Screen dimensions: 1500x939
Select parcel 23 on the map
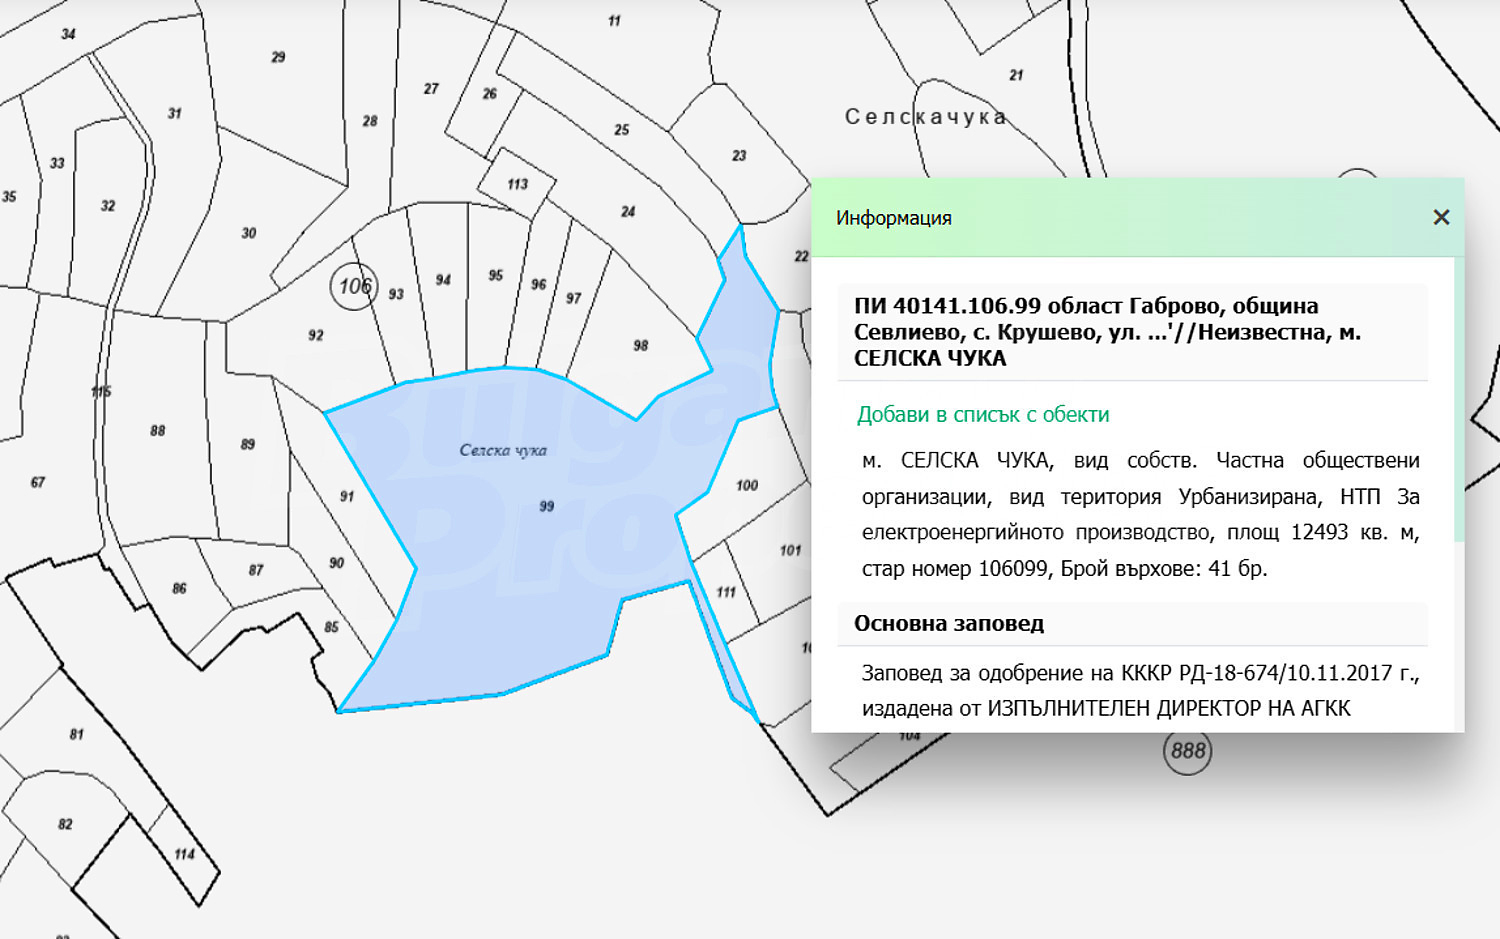739,156
